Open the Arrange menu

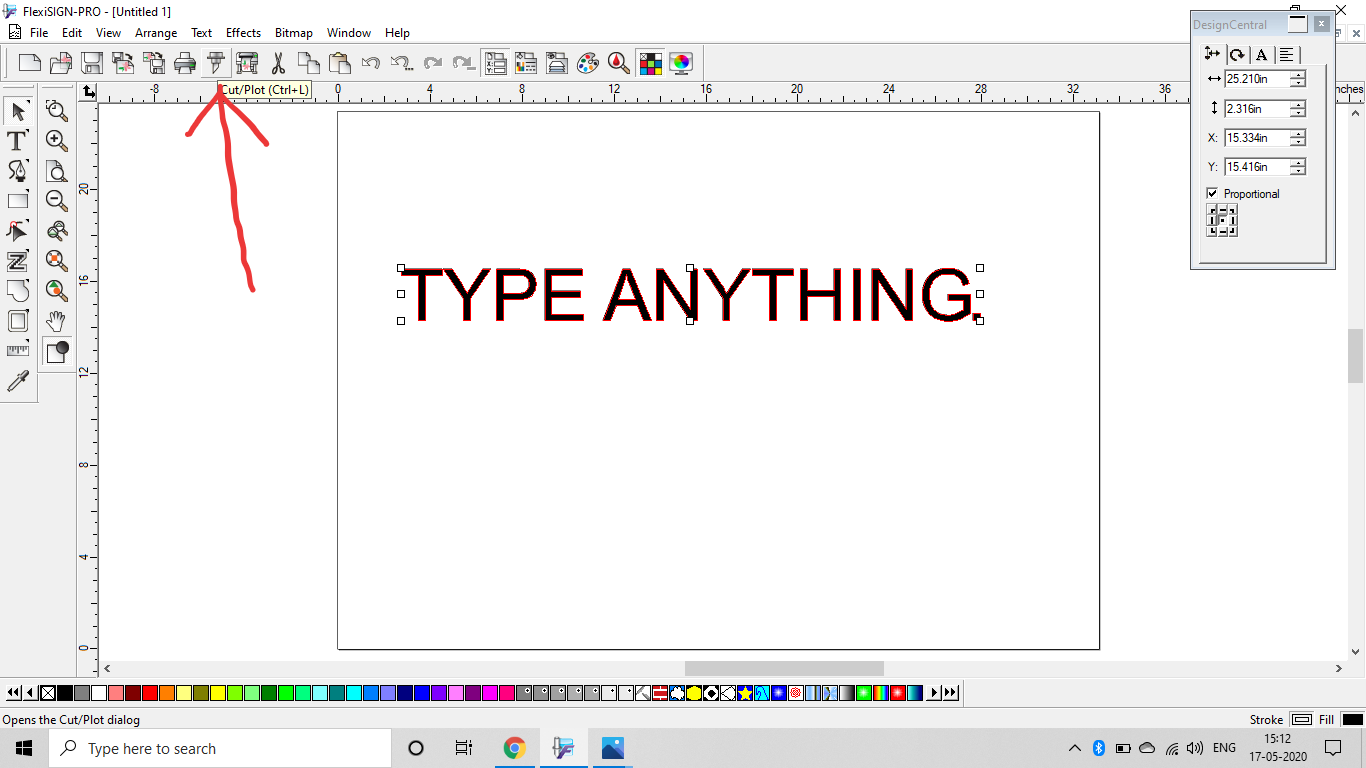click(156, 33)
